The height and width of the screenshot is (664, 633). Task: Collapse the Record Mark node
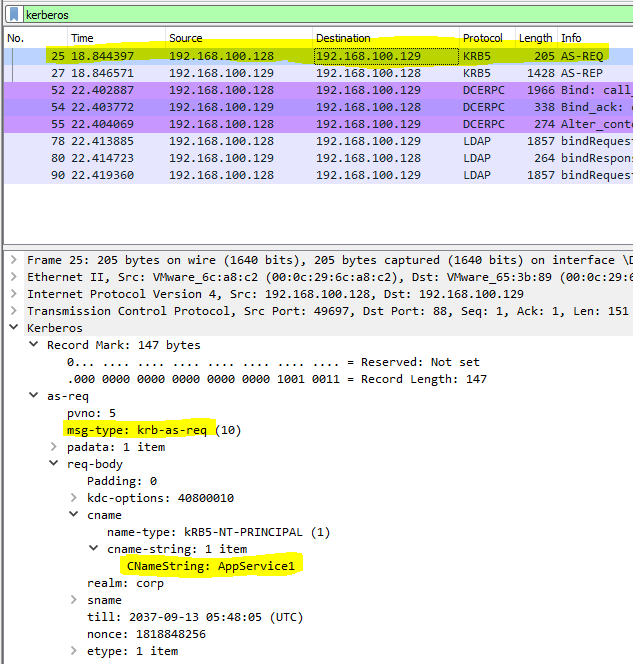click(34, 345)
